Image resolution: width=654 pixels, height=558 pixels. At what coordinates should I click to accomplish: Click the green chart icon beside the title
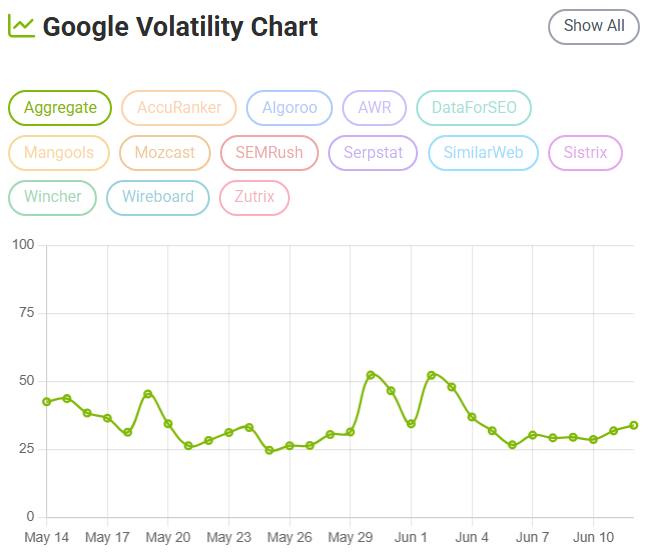coord(21,26)
